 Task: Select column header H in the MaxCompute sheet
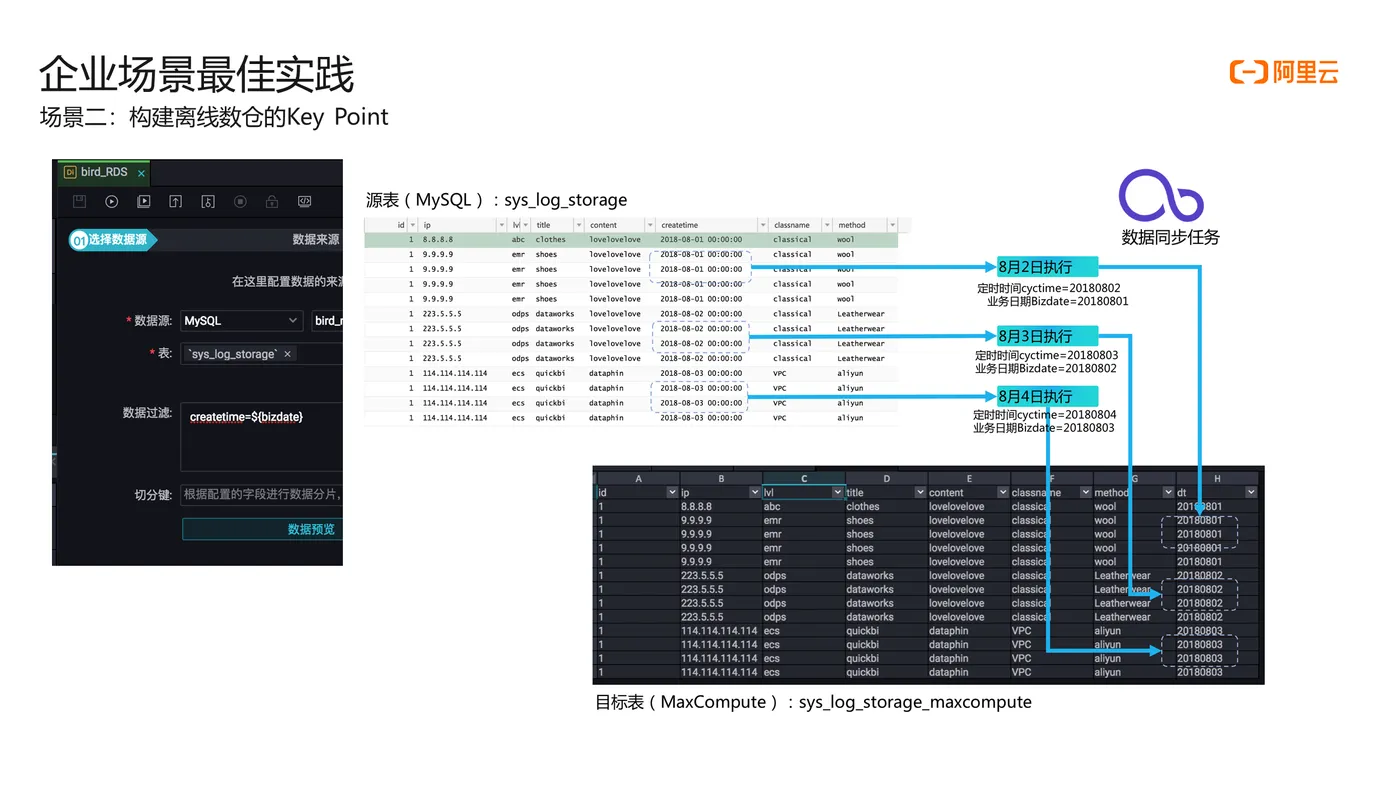pos(1217,478)
